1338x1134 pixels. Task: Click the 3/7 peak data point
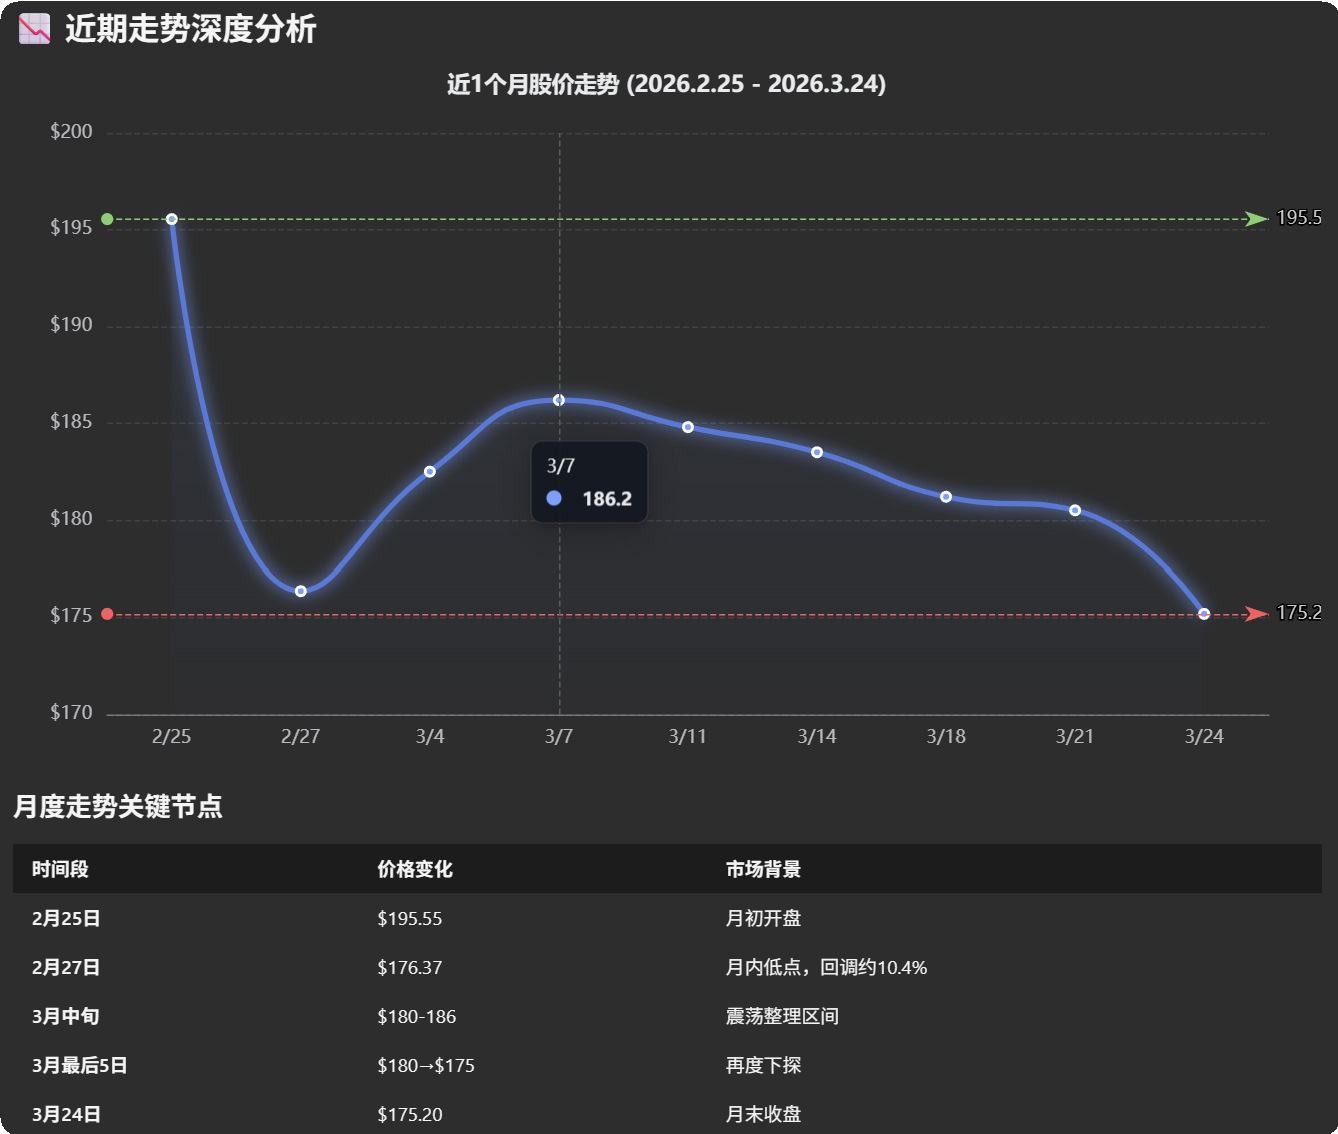(559, 400)
